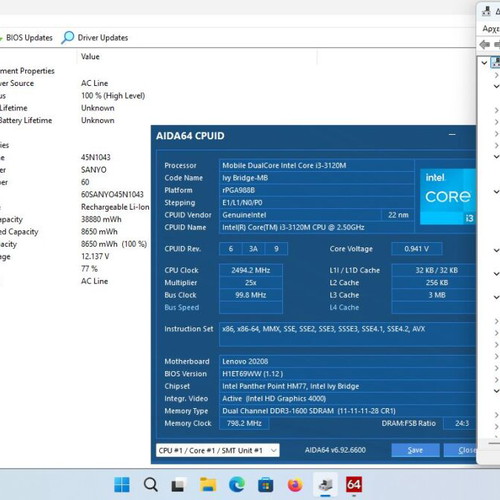This screenshot has height=500, width=500.
Task: Click the CPUID Name field Intel(R) Core(TM) i3-3120M
Action: (x=316, y=227)
